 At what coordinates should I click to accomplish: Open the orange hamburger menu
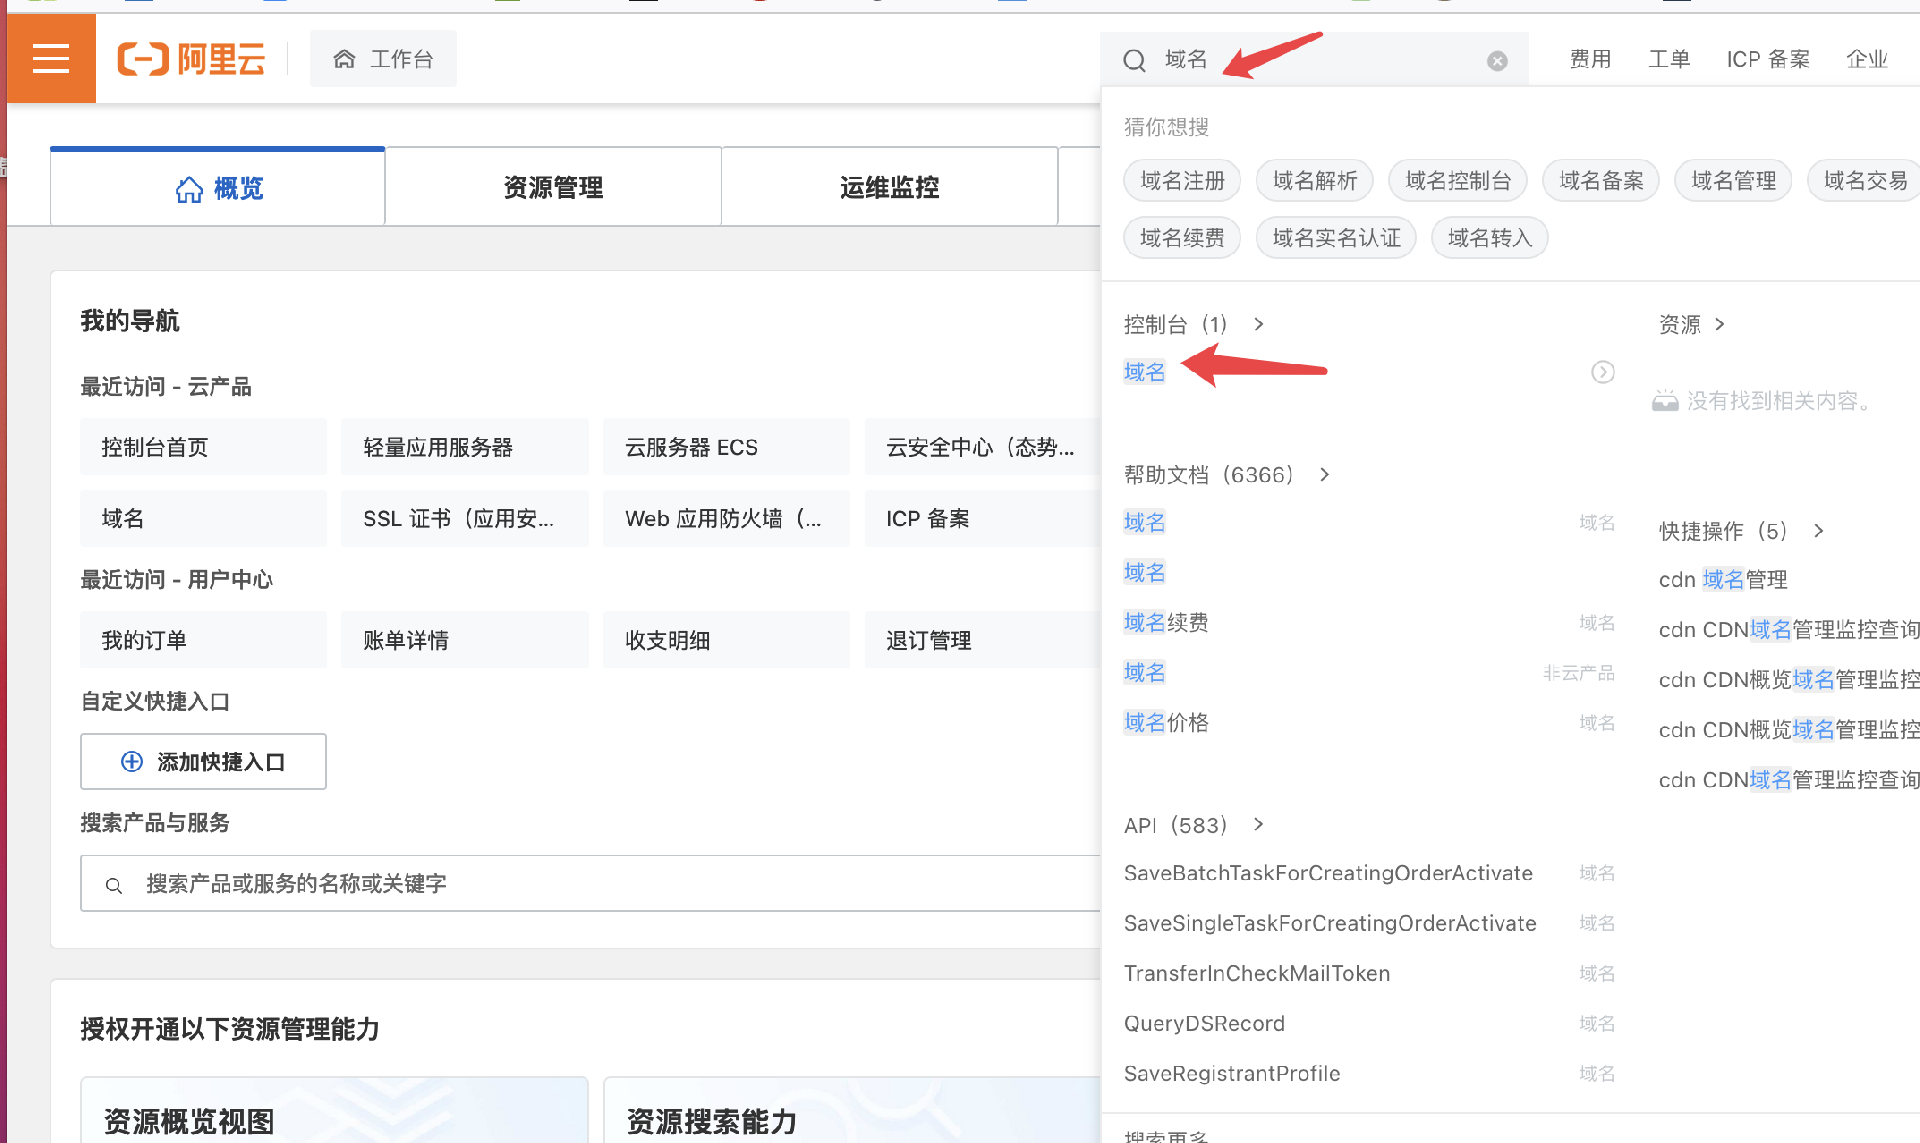[x=51, y=58]
